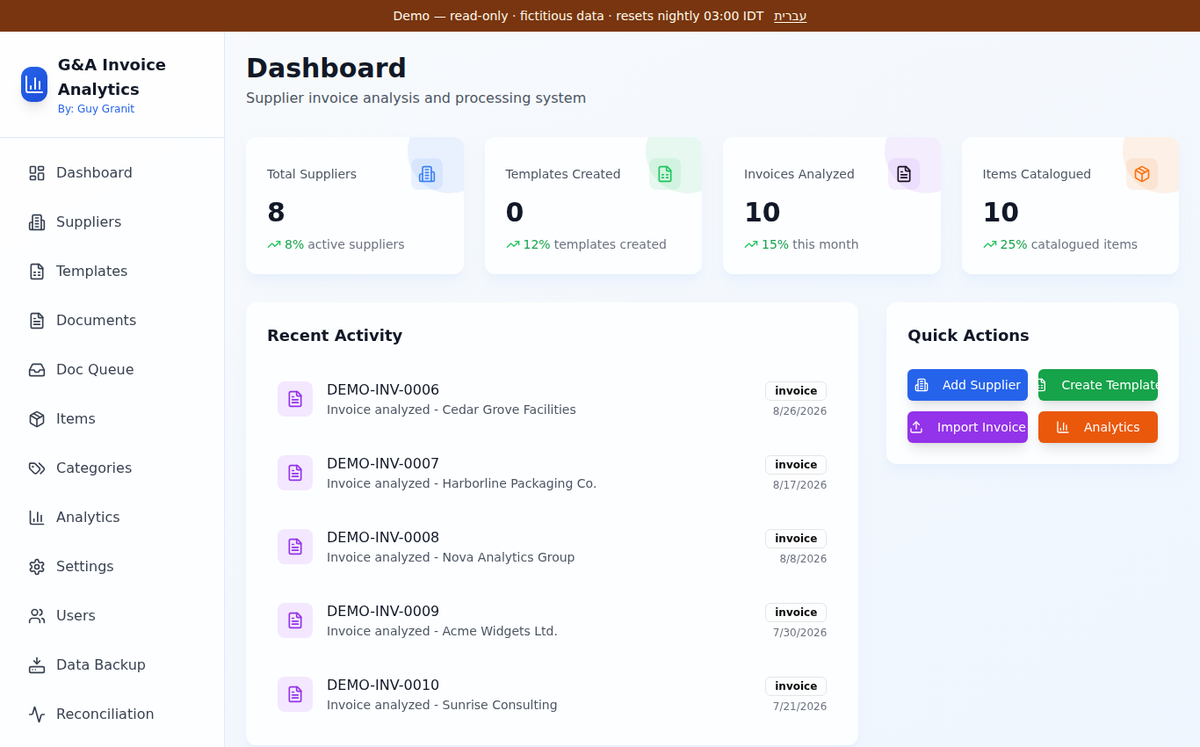
Task: Click the document icon beside DEMO-INV-0010
Action: [295, 694]
